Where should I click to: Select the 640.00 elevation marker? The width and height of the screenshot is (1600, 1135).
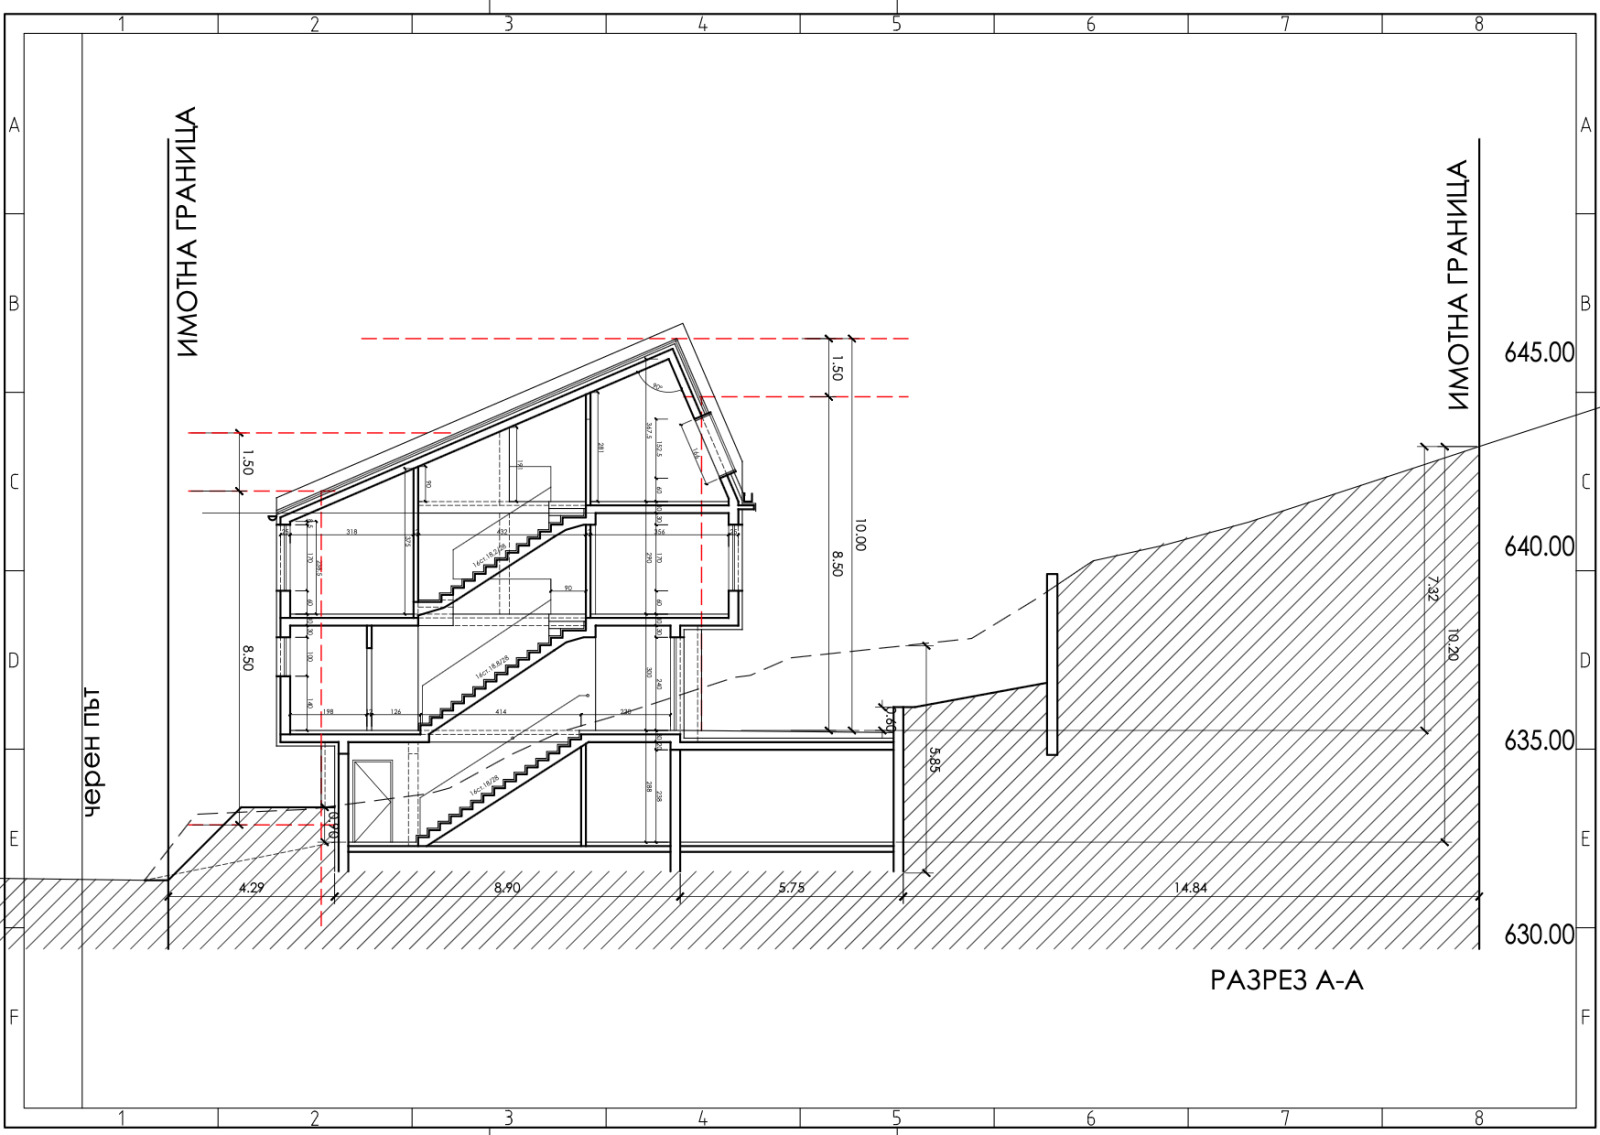coord(1538,547)
